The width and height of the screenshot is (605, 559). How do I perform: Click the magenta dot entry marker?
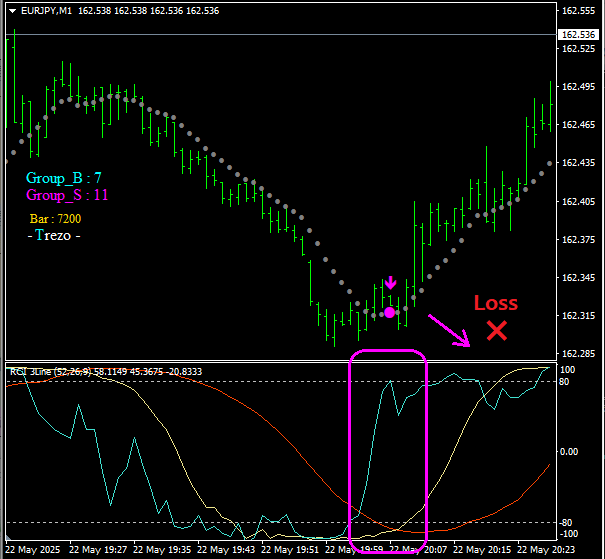tap(390, 312)
